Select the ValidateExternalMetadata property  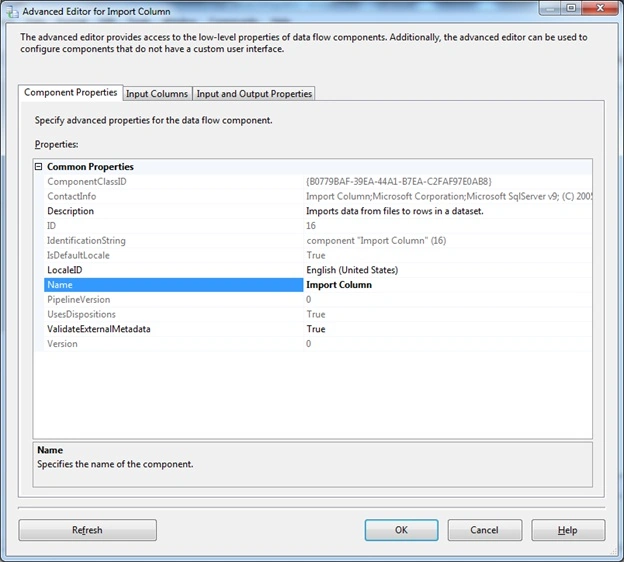pos(174,329)
